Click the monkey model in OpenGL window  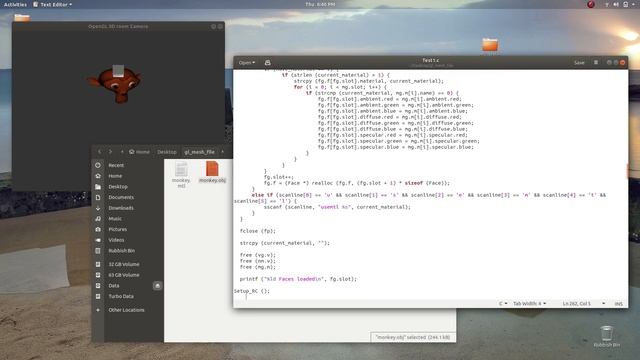coord(115,83)
